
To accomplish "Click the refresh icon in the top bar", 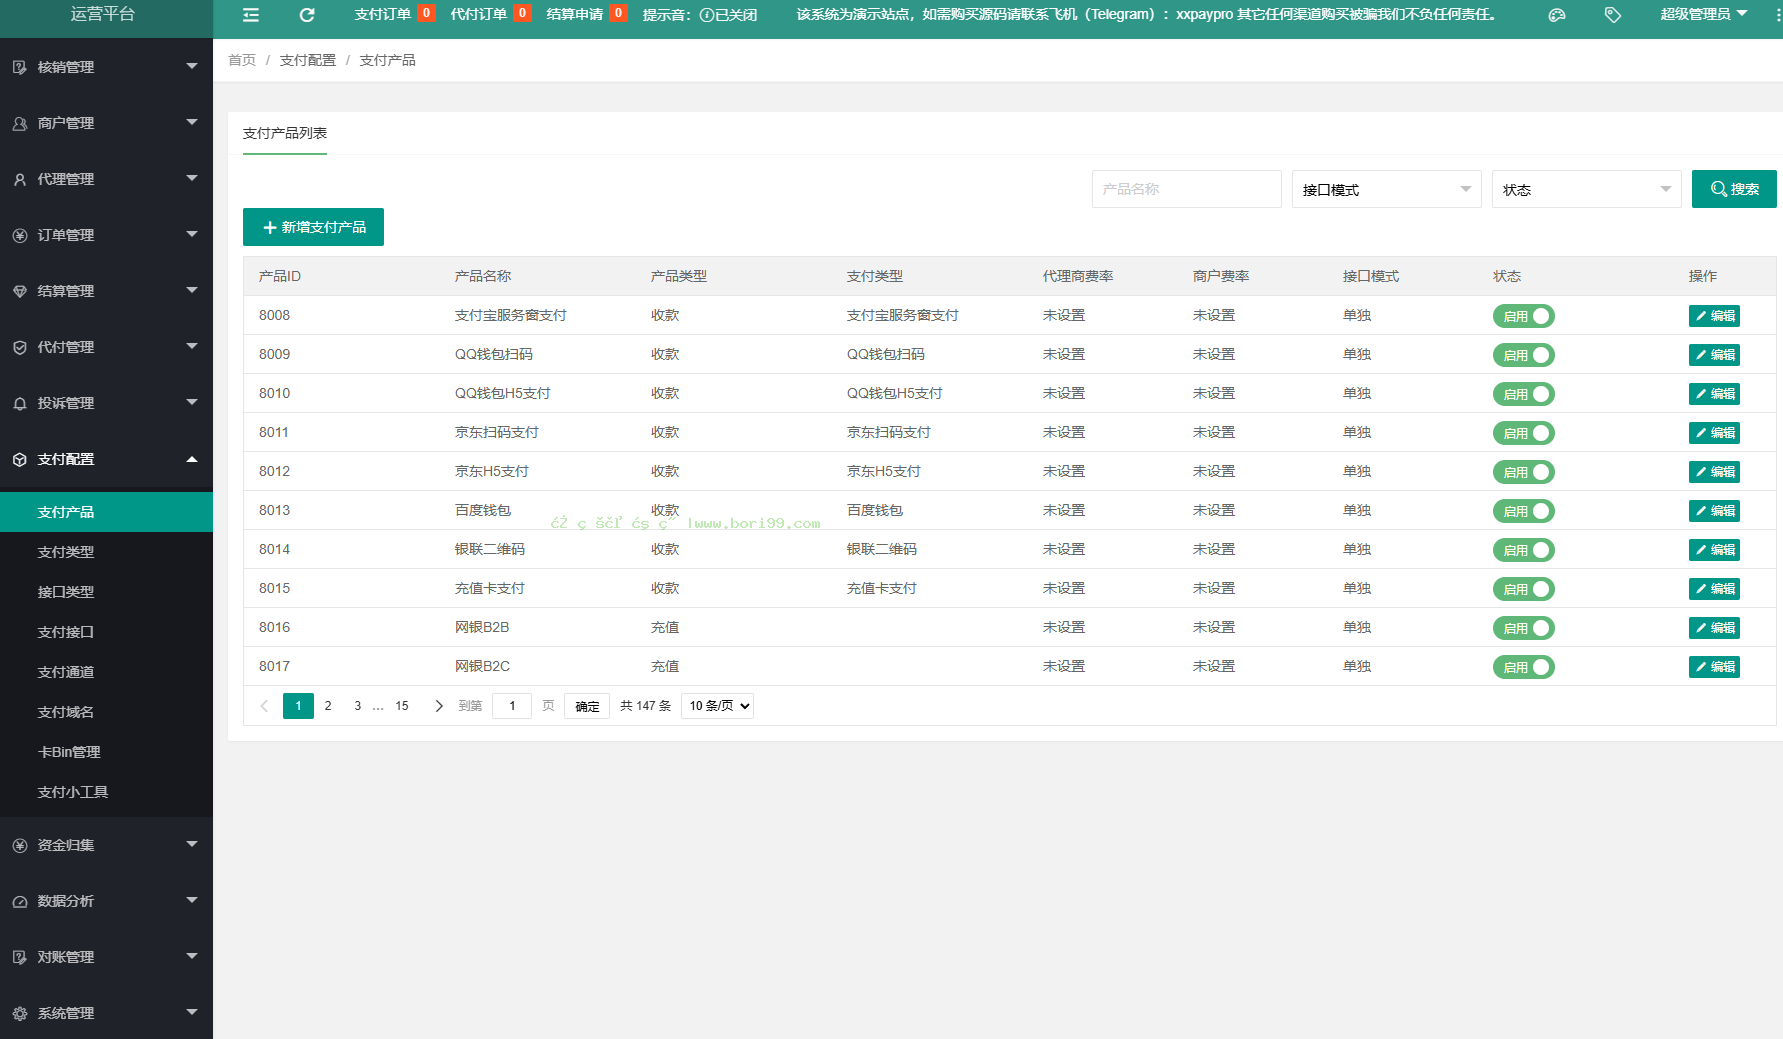I will [307, 15].
